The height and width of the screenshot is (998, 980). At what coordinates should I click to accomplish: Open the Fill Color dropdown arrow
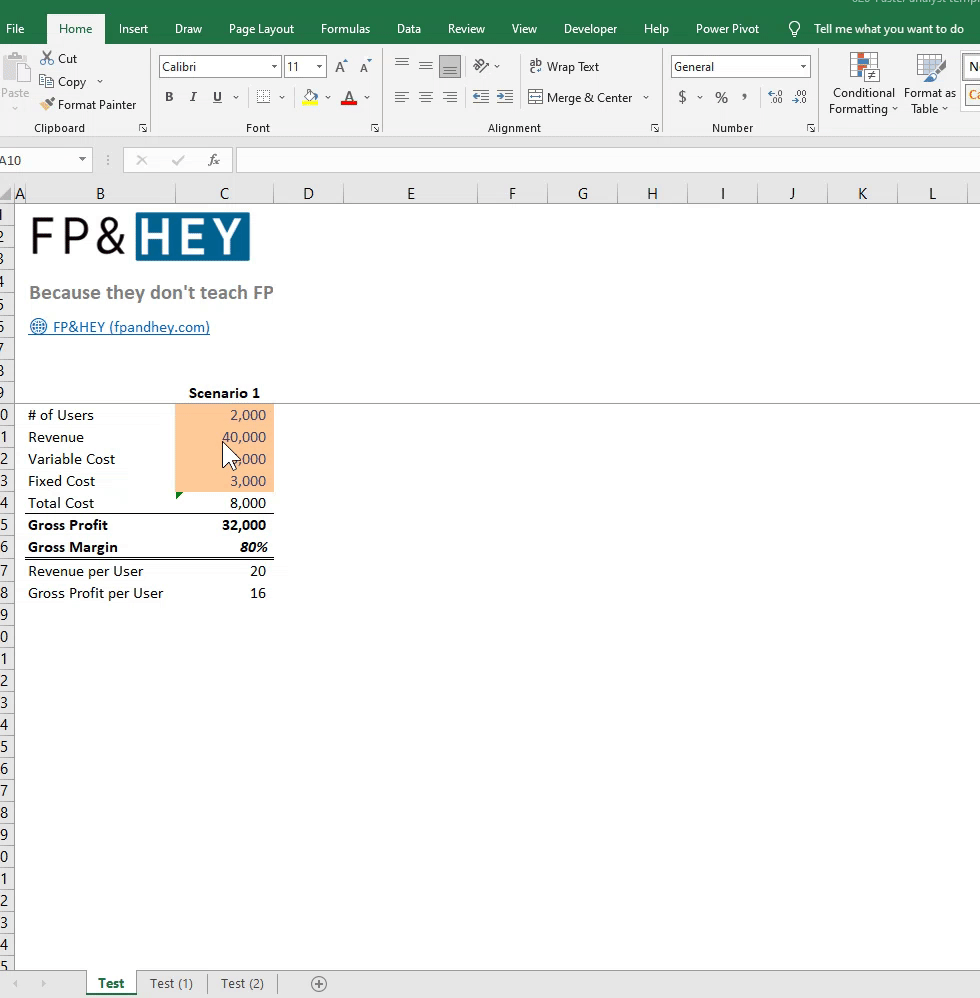click(328, 98)
